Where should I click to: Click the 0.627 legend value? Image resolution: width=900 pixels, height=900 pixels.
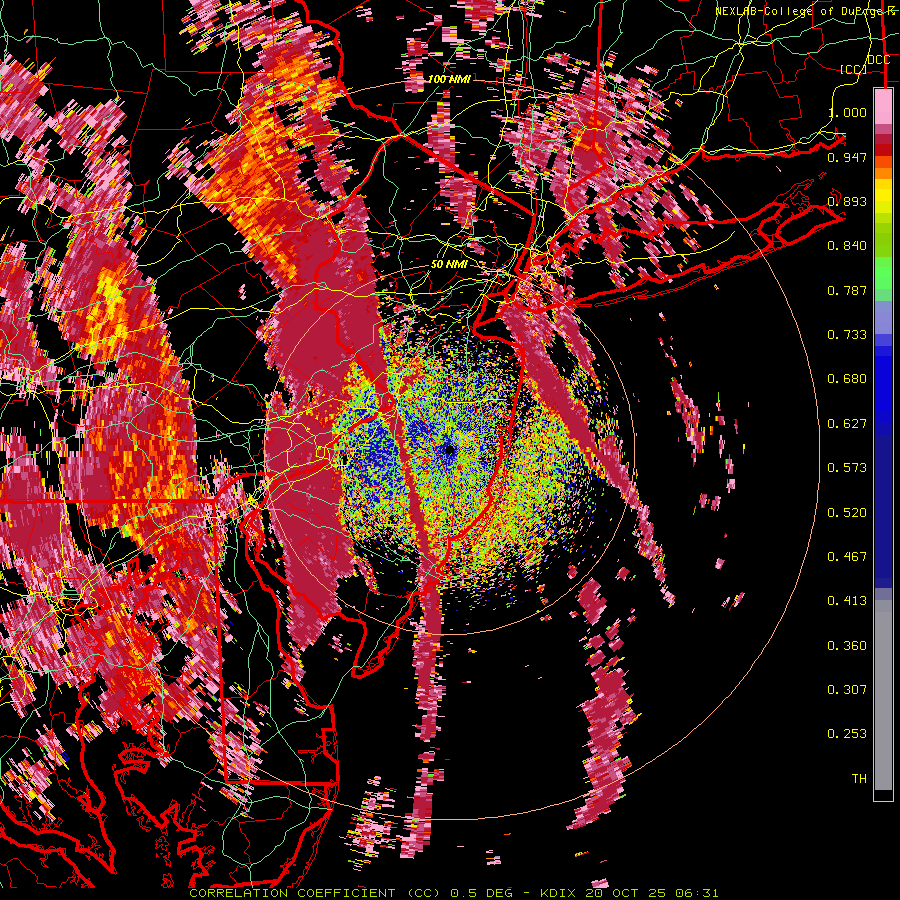[847, 424]
